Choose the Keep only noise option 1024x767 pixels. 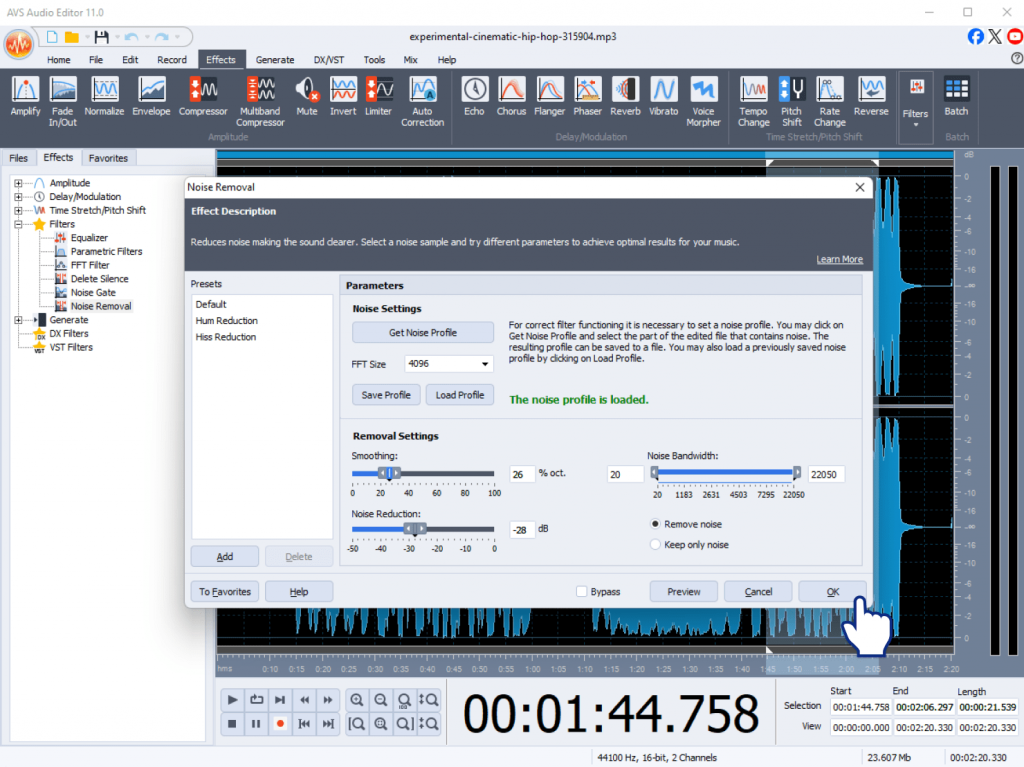[x=656, y=545]
